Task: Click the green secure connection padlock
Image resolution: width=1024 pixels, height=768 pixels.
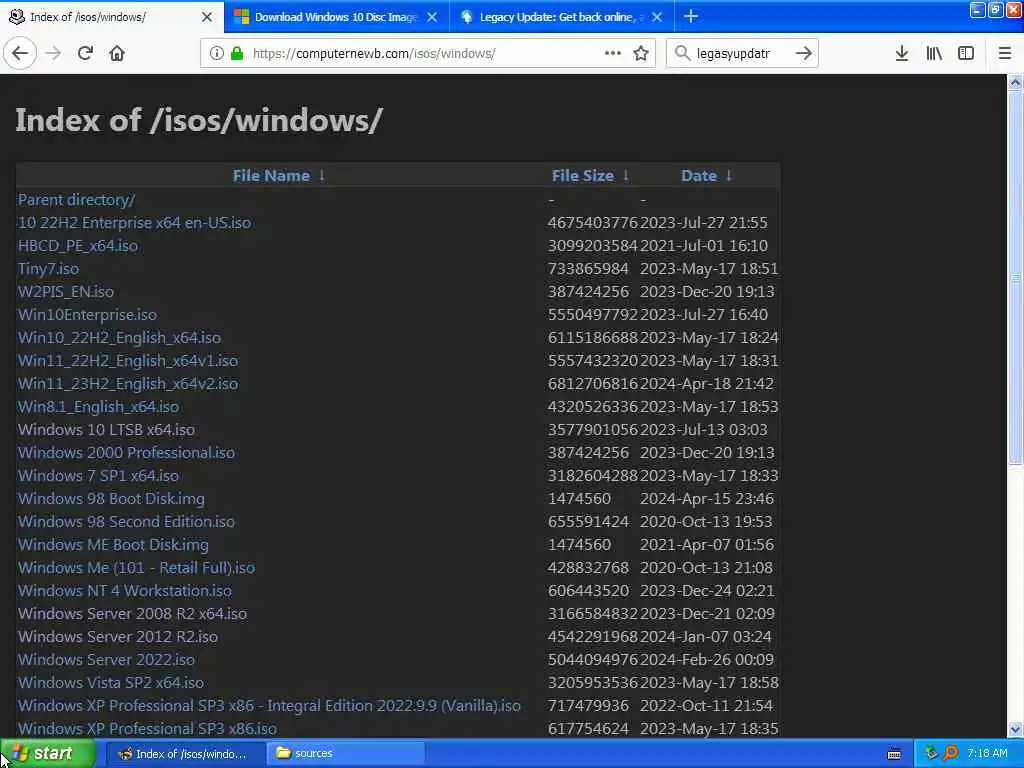Action: click(x=237, y=54)
